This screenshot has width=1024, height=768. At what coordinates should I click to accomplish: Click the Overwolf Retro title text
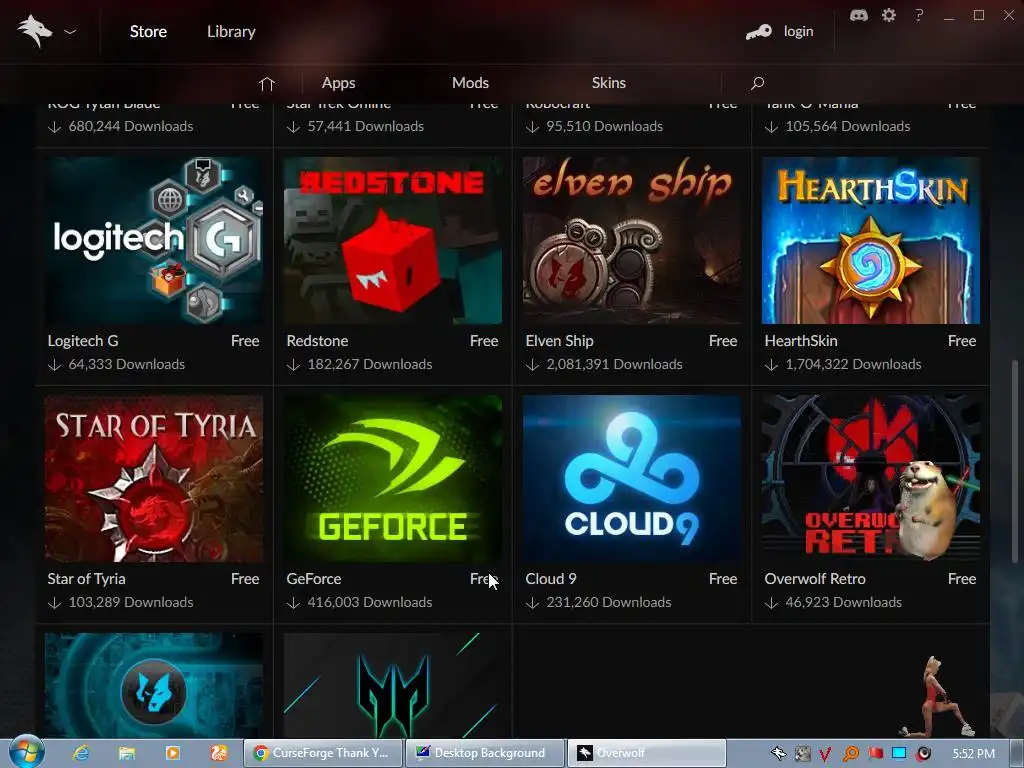pyautogui.click(x=815, y=579)
